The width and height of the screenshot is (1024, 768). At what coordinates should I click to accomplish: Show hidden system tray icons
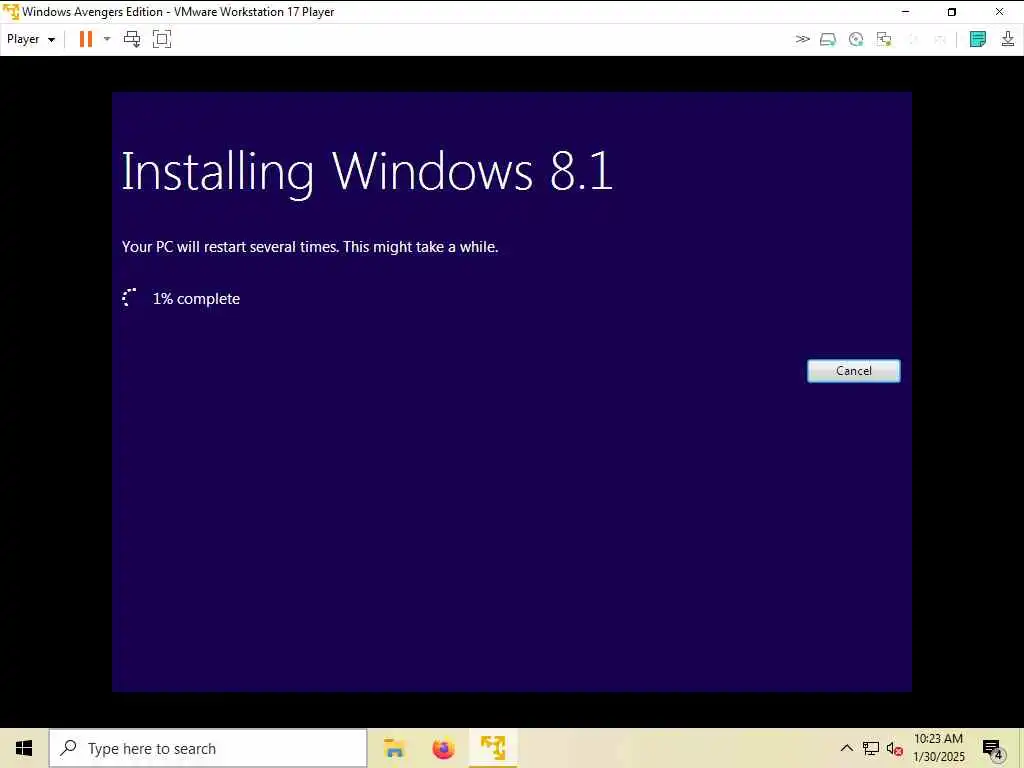point(846,748)
